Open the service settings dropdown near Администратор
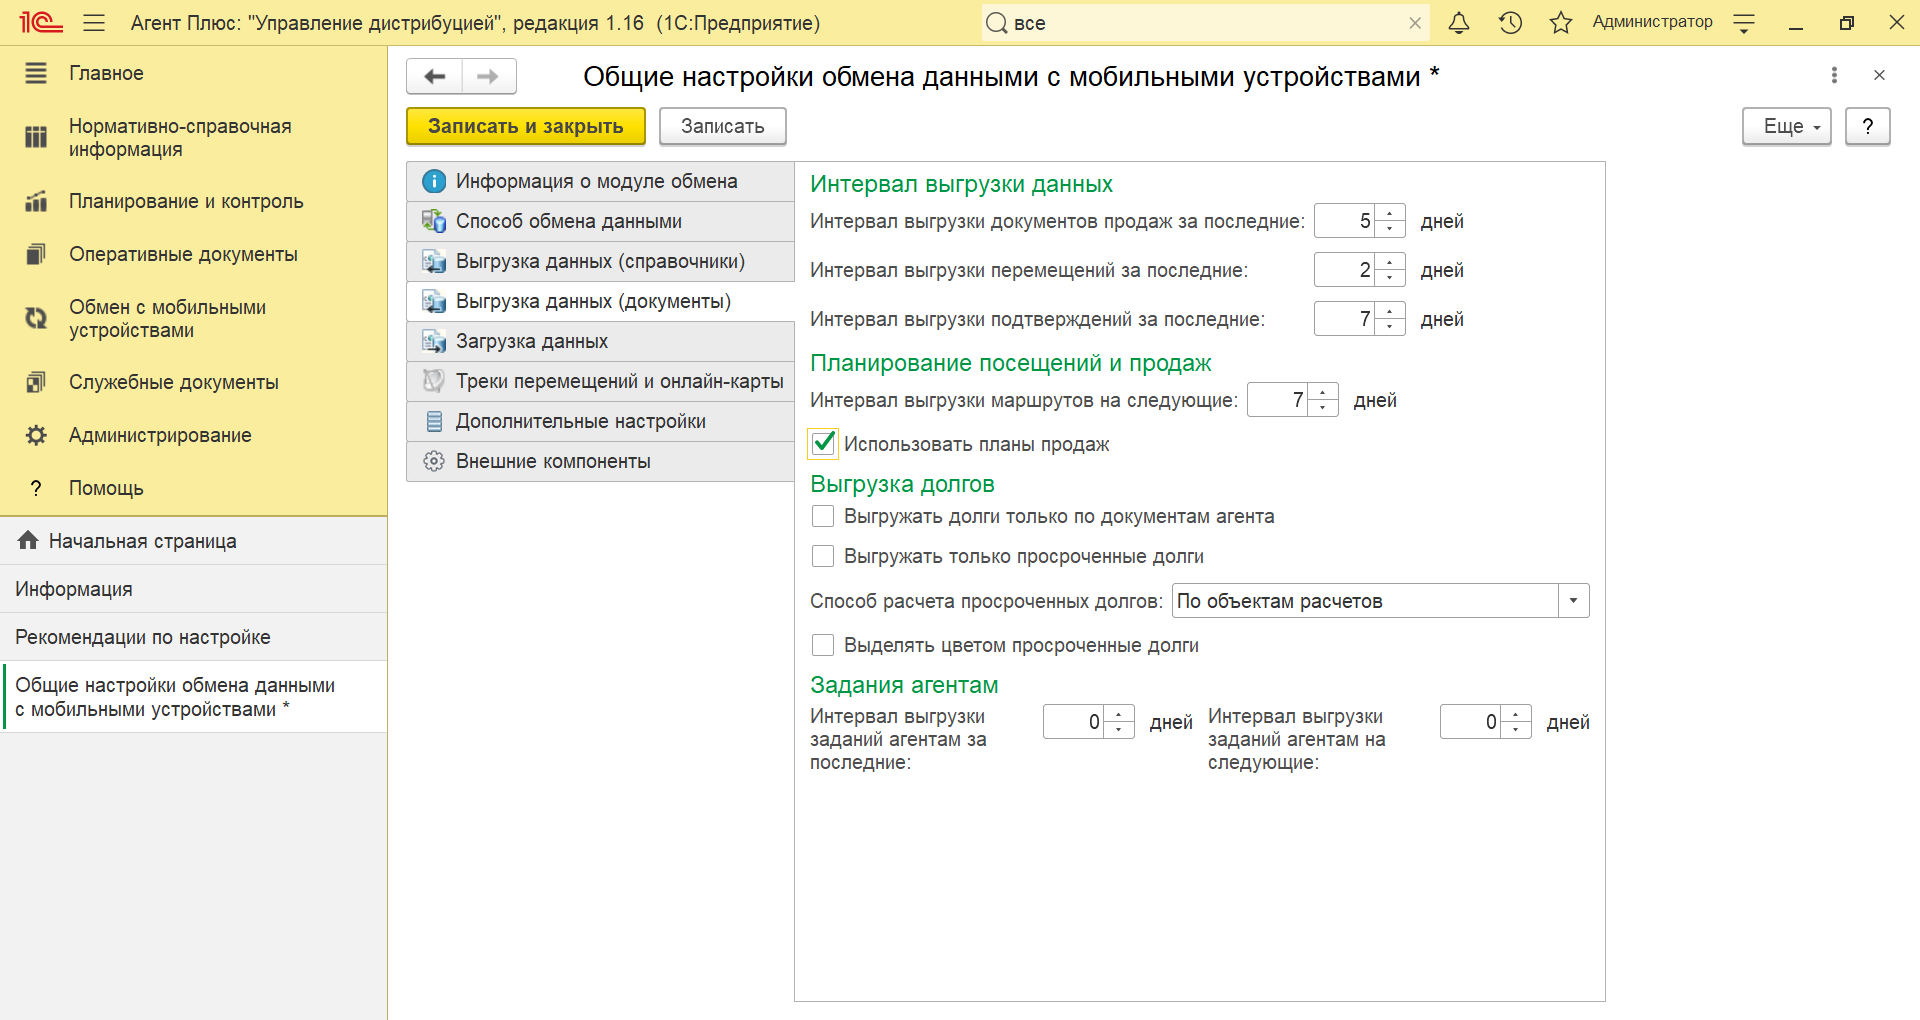1920x1020 pixels. tap(1744, 24)
